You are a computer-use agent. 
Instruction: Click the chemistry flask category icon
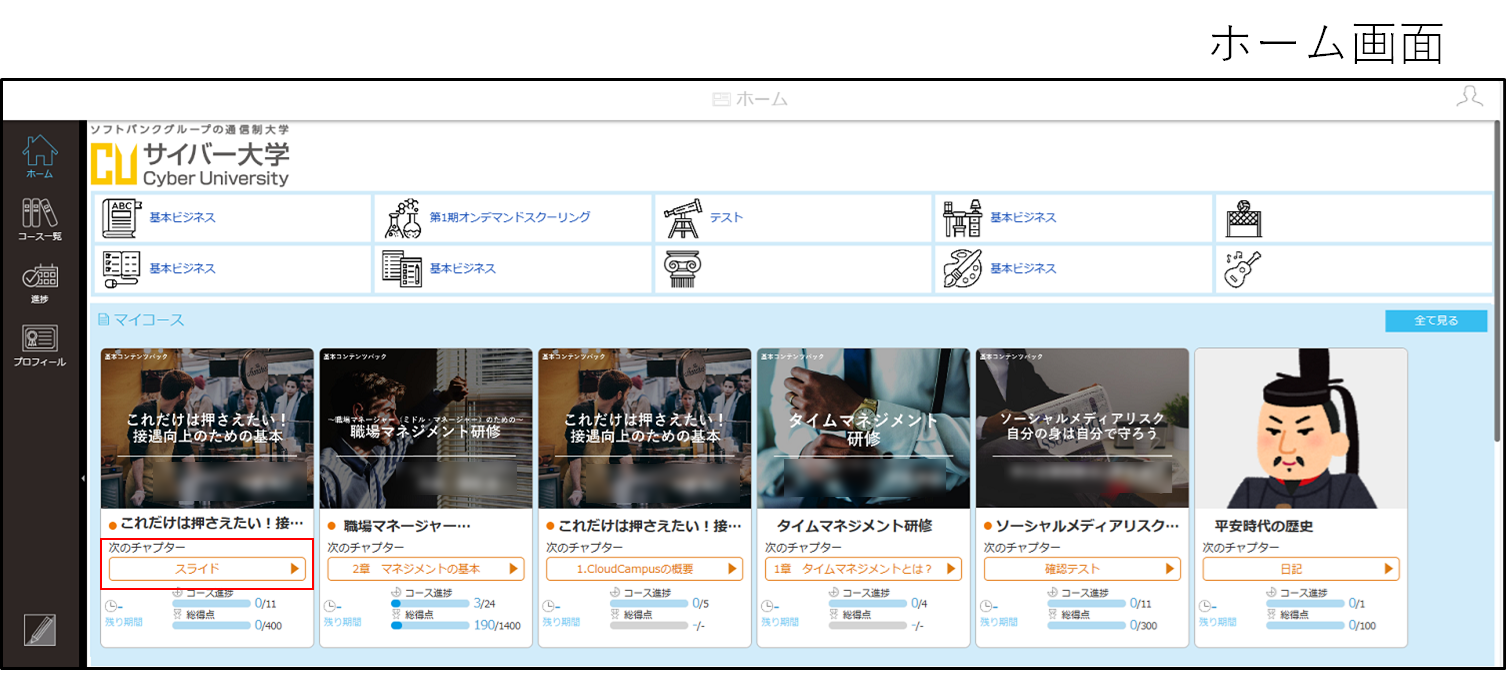pos(402,217)
